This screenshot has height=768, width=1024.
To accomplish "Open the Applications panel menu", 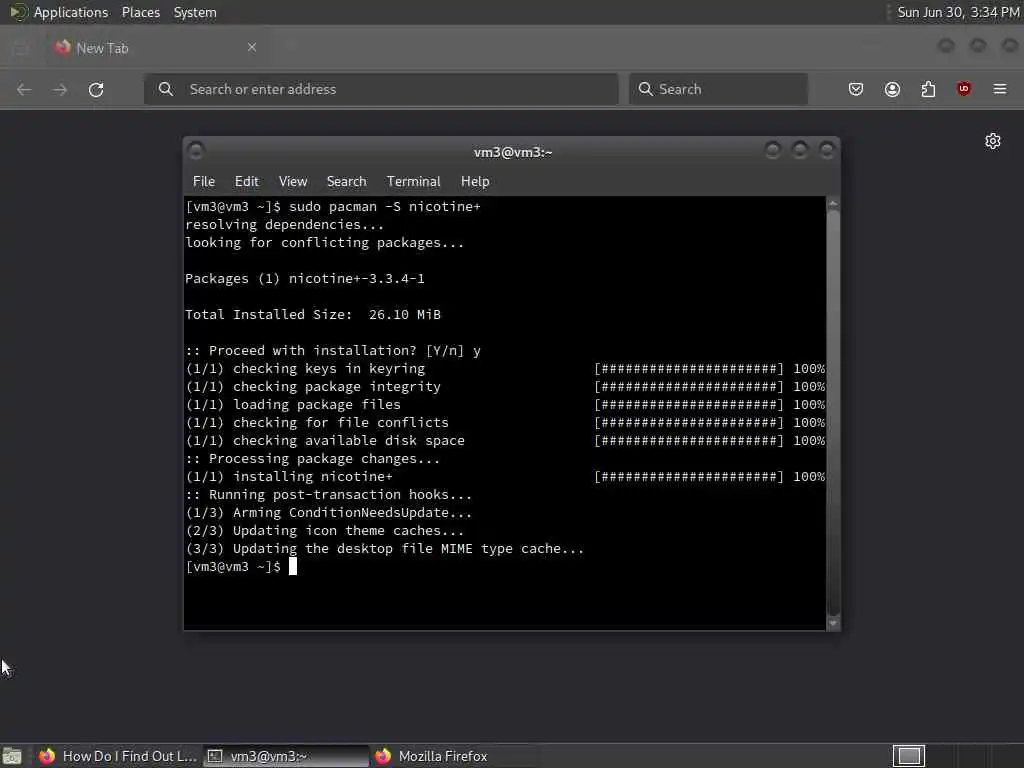I will point(59,12).
